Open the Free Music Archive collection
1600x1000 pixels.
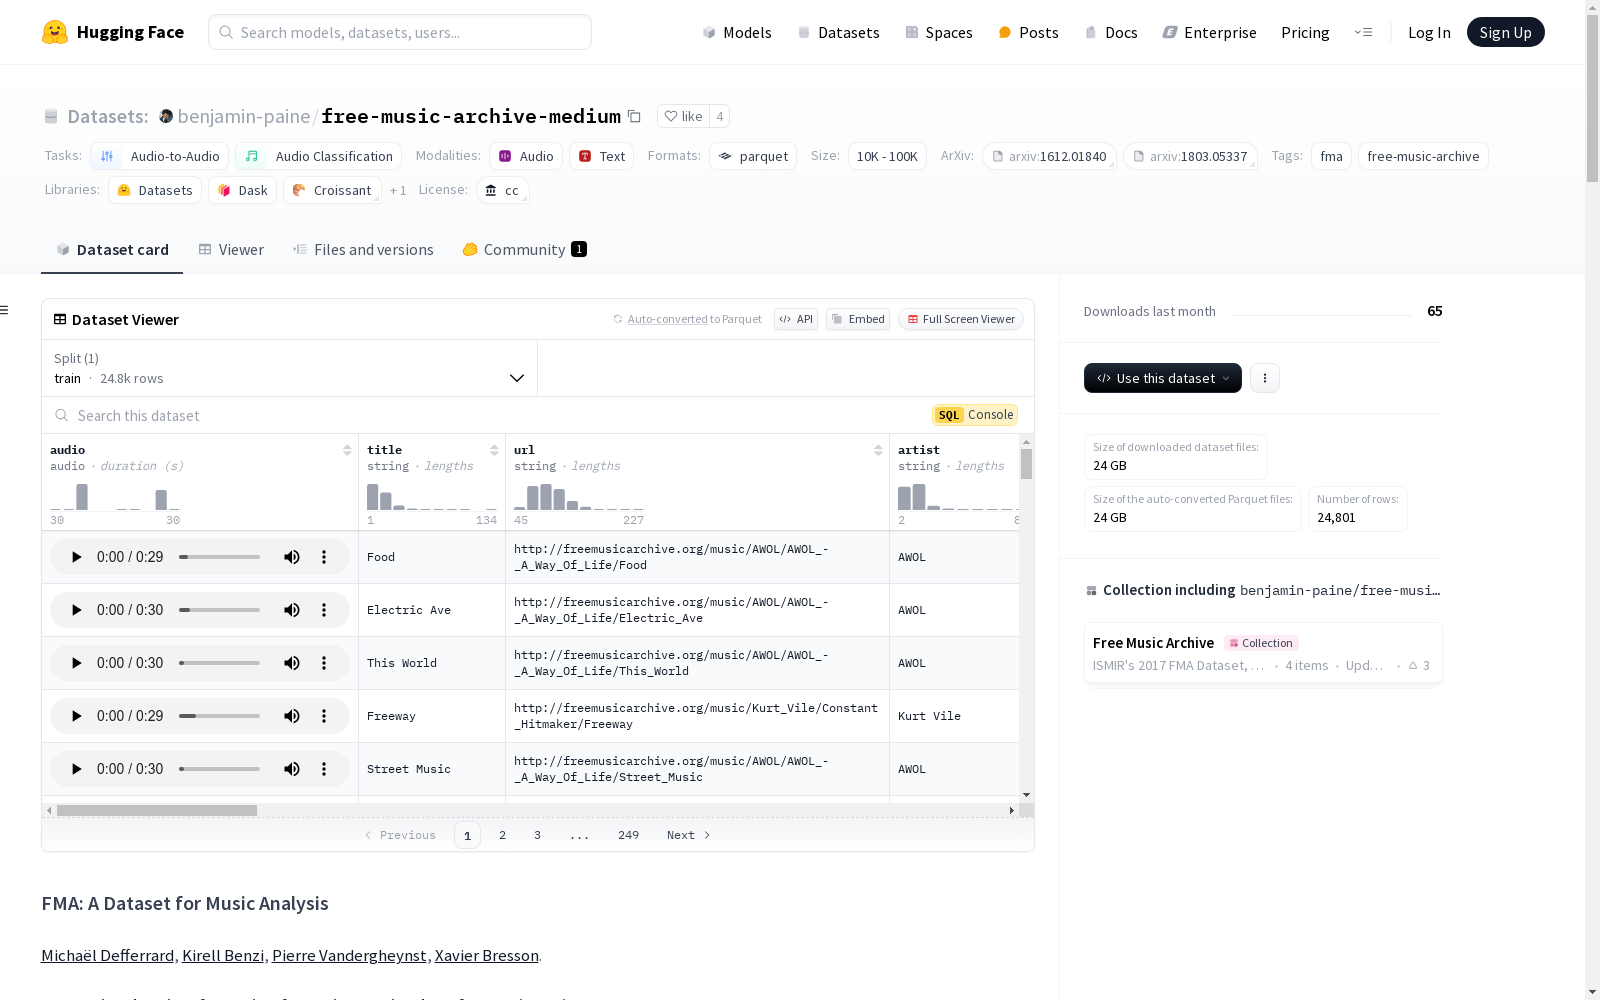[1263, 653]
